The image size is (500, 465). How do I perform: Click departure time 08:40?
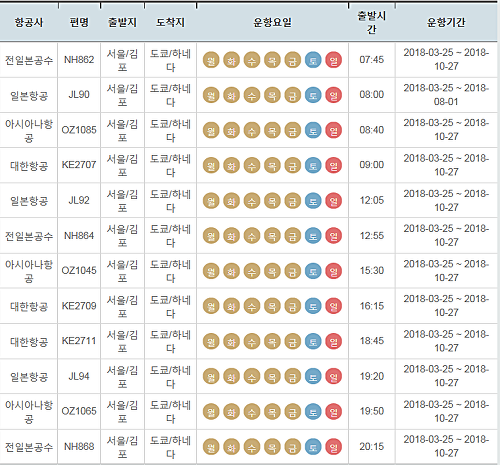pyautogui.click(x=372, y=130)
